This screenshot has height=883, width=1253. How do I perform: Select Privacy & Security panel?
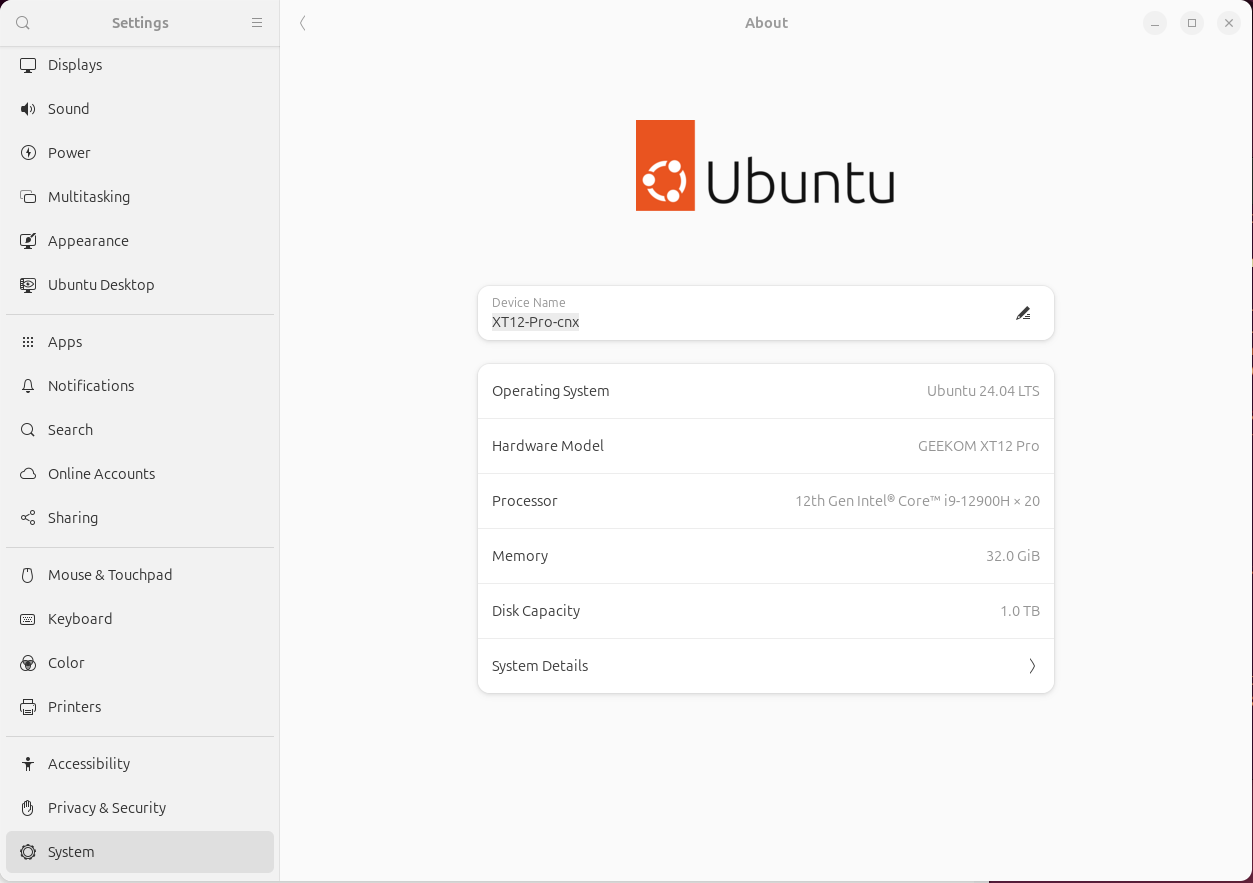tap(140, 808)
